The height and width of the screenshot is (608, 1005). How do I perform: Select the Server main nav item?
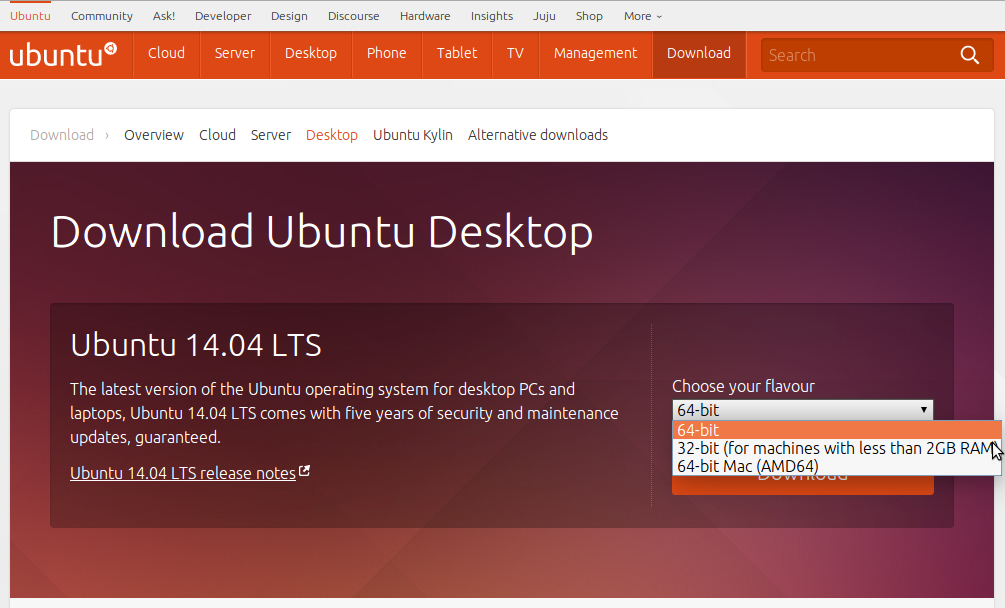(x=235, y=53)
